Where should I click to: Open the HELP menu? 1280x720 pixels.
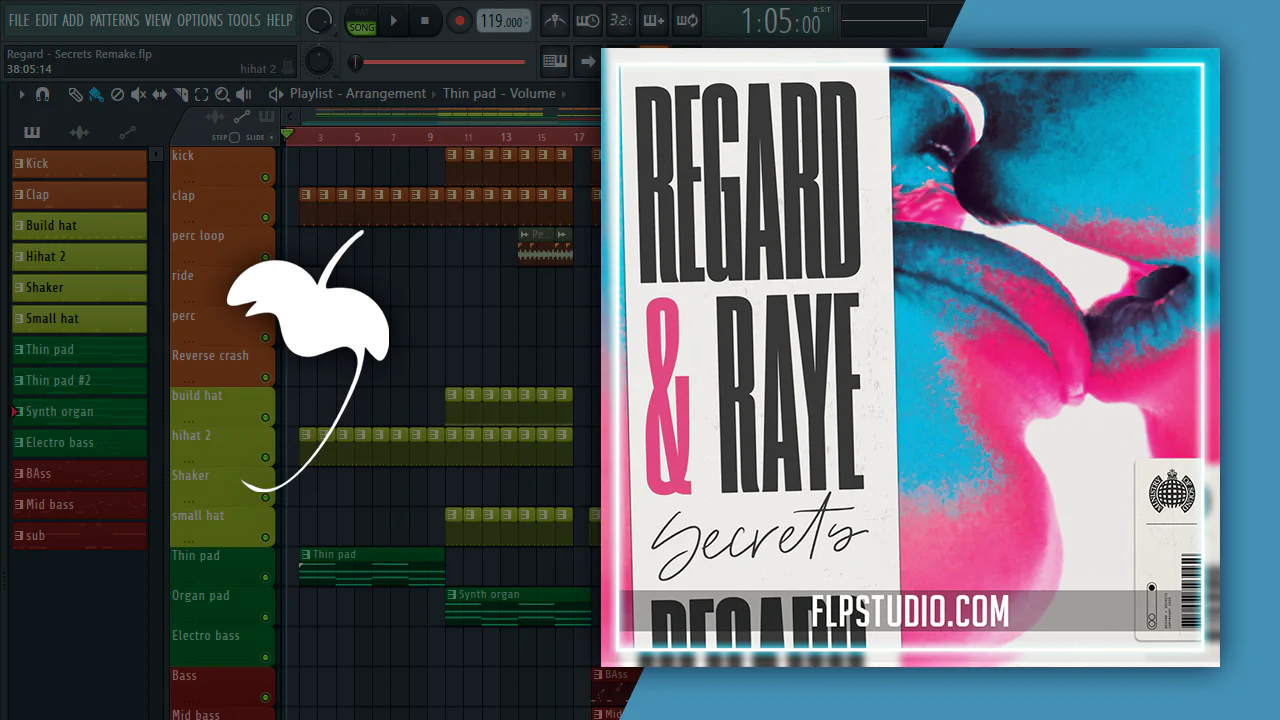(x=280, y=20)
